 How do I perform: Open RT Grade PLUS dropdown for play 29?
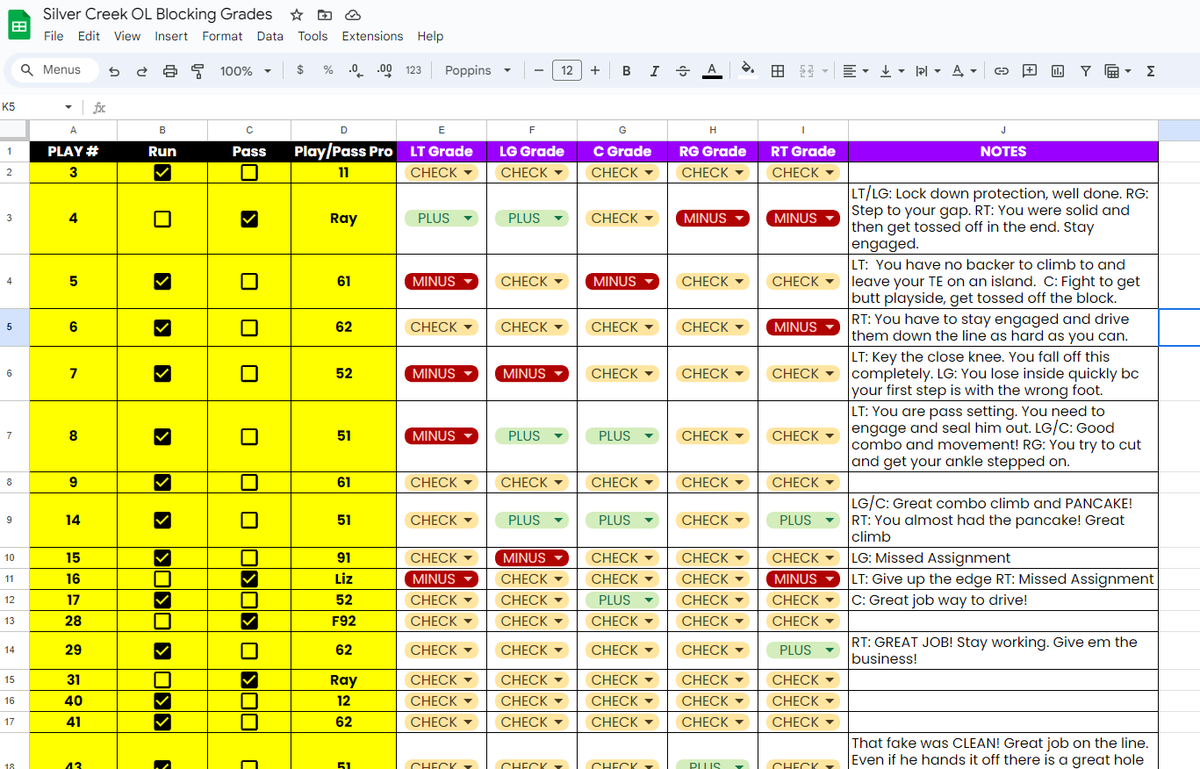[x=803, y=650]
